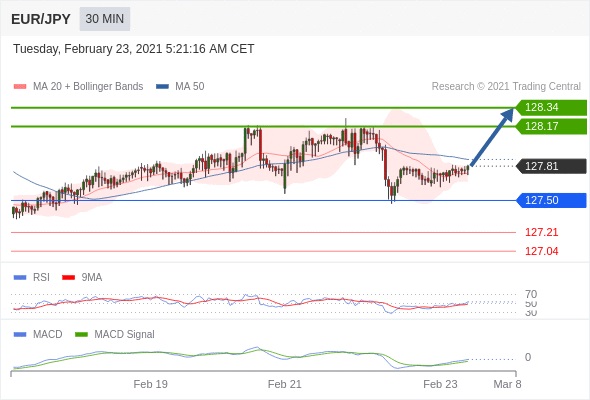Select the 128.17 green resistance price tag
The image size is (590, 400).
551,126
